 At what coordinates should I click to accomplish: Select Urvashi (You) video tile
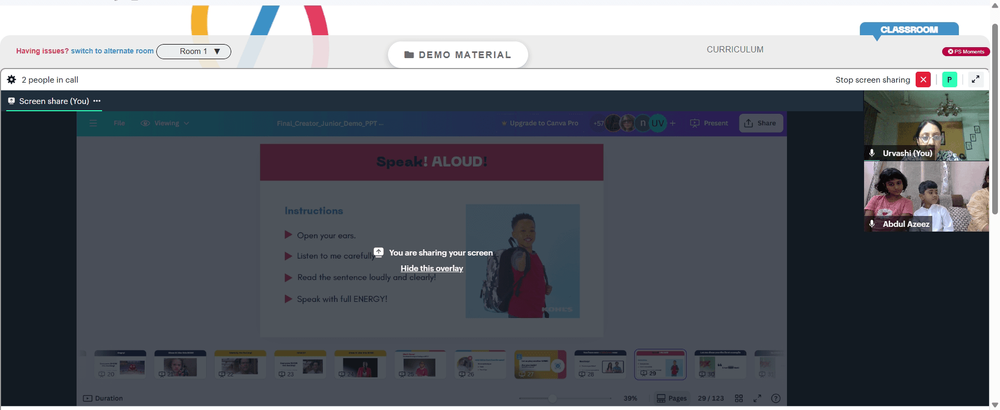pyautogui.click(x=926, y=126)
